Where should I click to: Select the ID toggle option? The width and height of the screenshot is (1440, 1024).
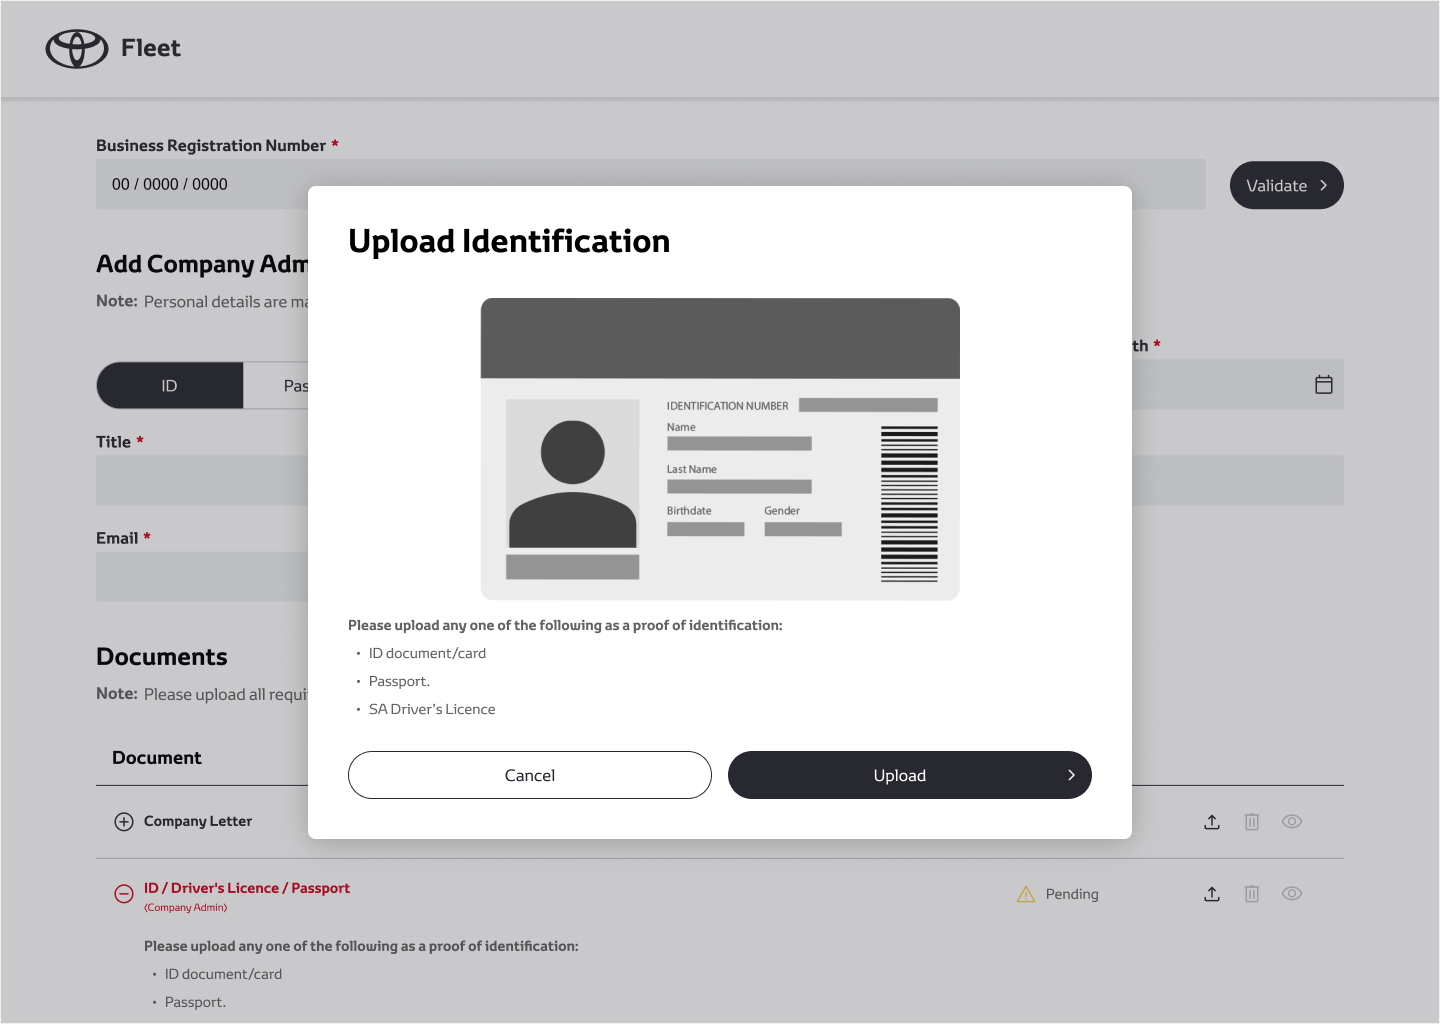click(x=170, y=386)
